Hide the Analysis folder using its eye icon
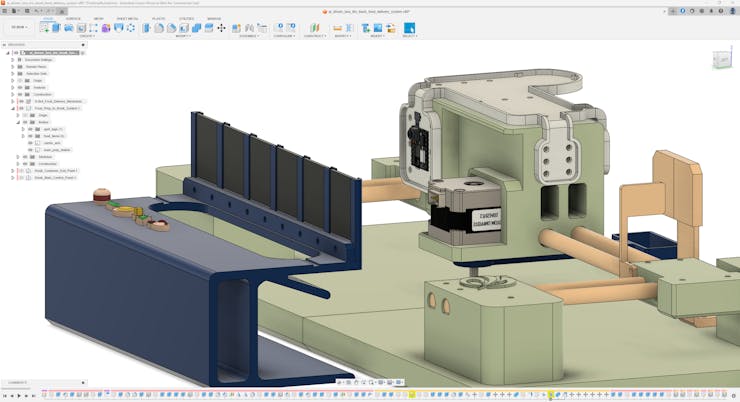This screenshot has width=740, height=402. pos(21,87)
